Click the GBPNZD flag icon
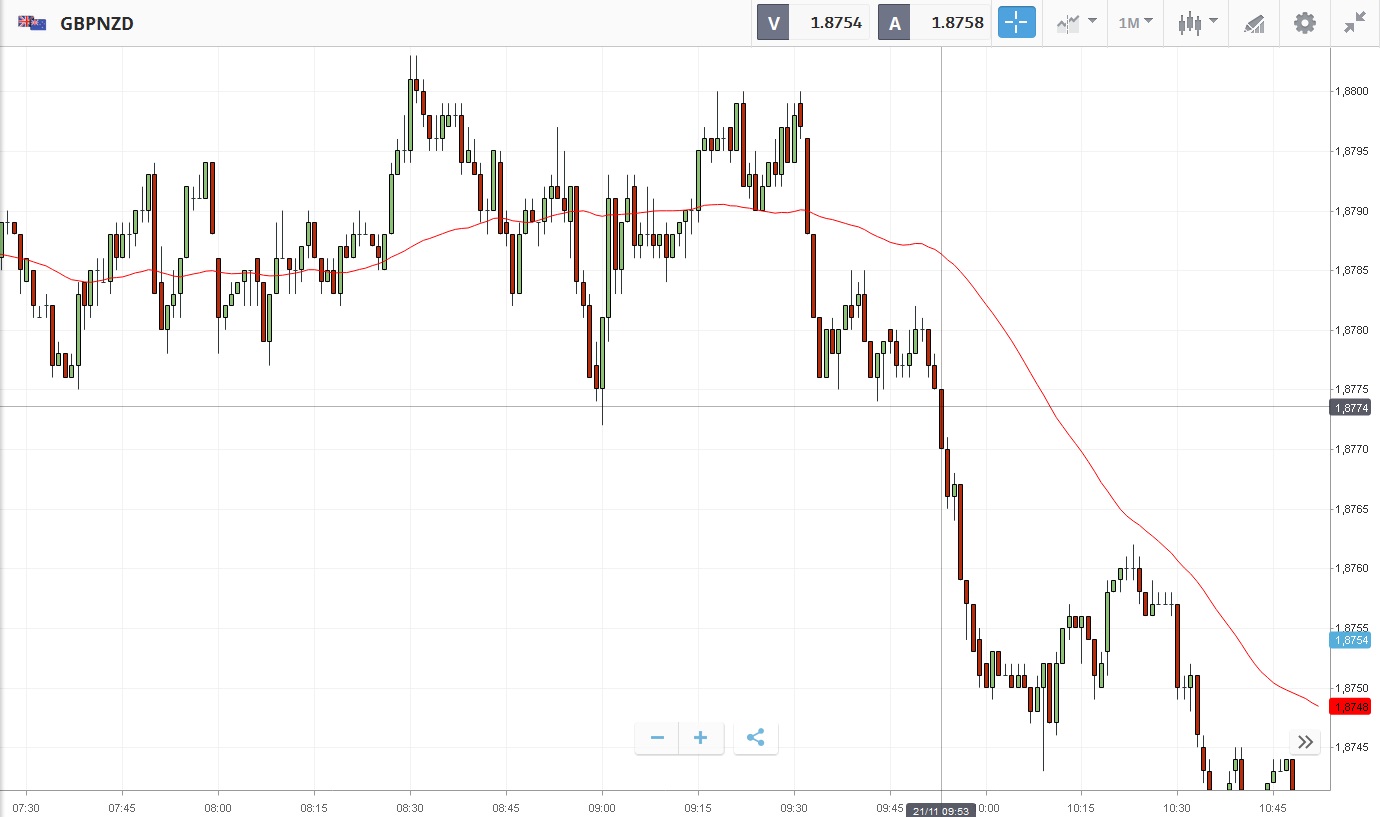1380x817 pixels. pyautogui.click(x=32, y=23)
